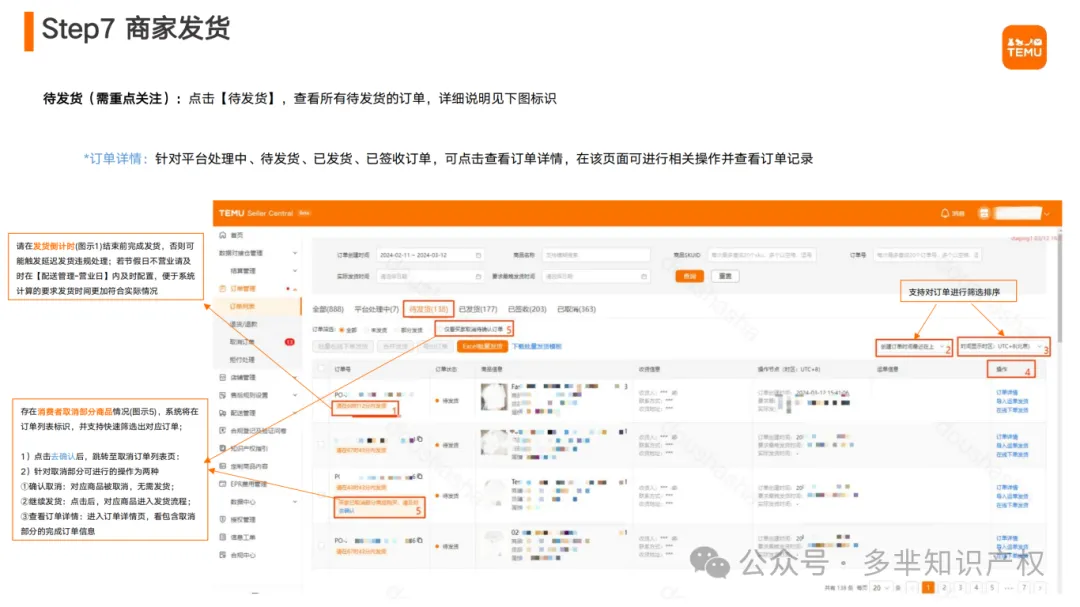Open the page size 20 dropdown

pyautogui.click(x=880, y=588)
